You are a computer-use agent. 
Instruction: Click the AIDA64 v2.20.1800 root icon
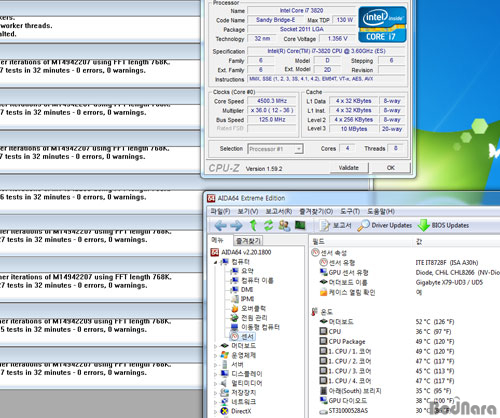(214, 252)
